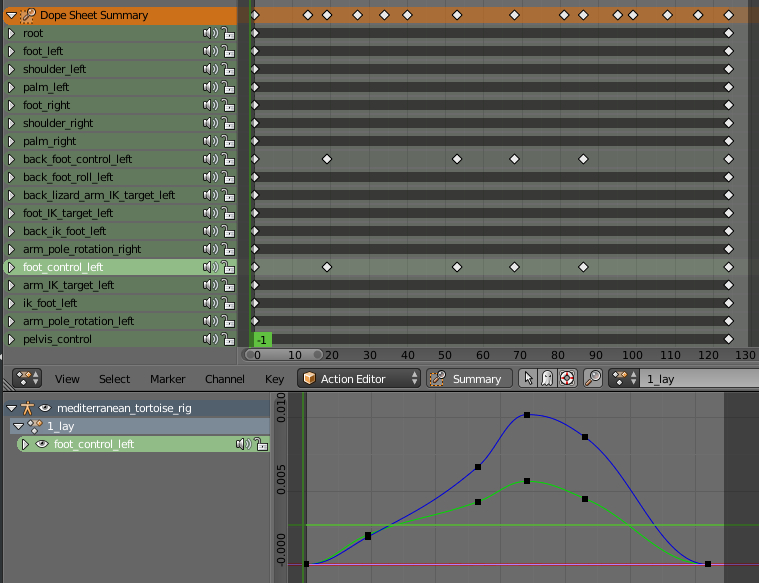This screenshot has width=759, height=583.
Task: Mute the root channel speaker icon
Action: click(x=210, y=33)
